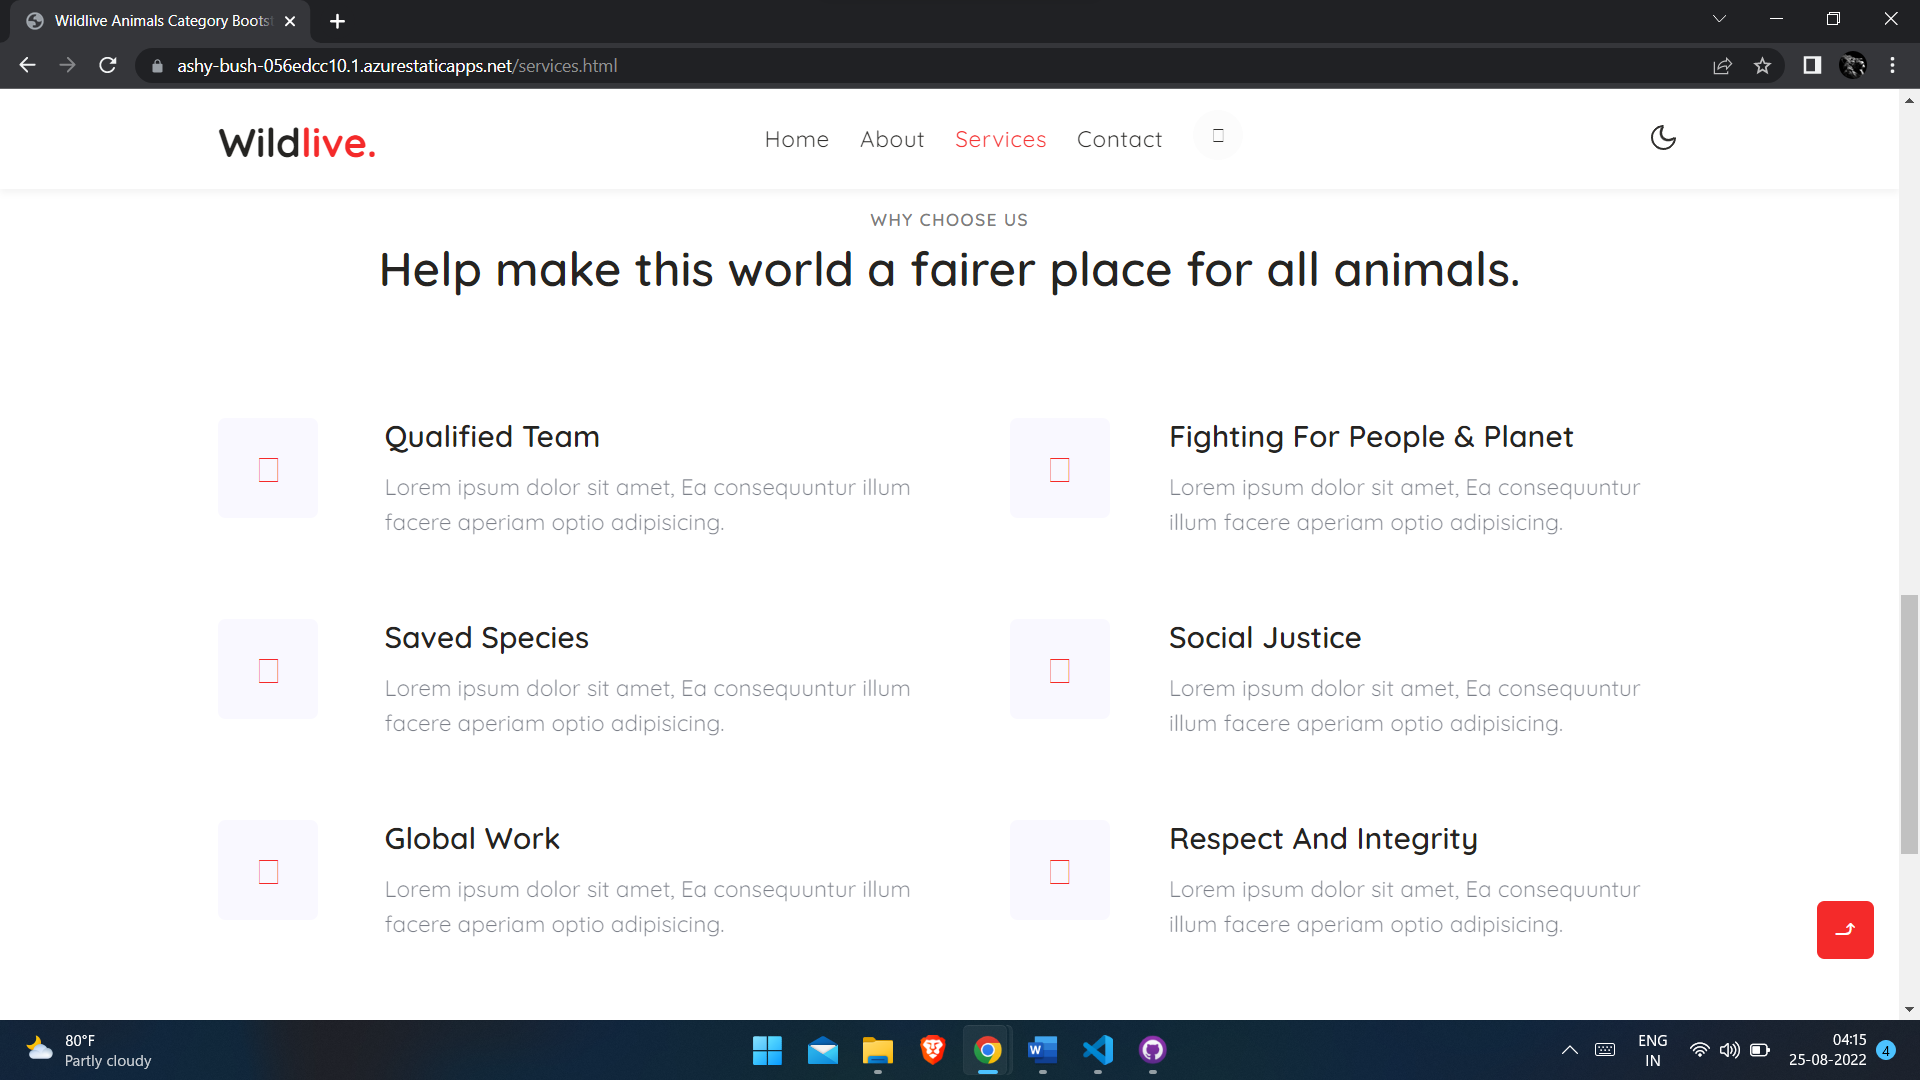Click the Saved Species heading
The height and width of the screenshot is (1080, 1920).
click(487, 638)
